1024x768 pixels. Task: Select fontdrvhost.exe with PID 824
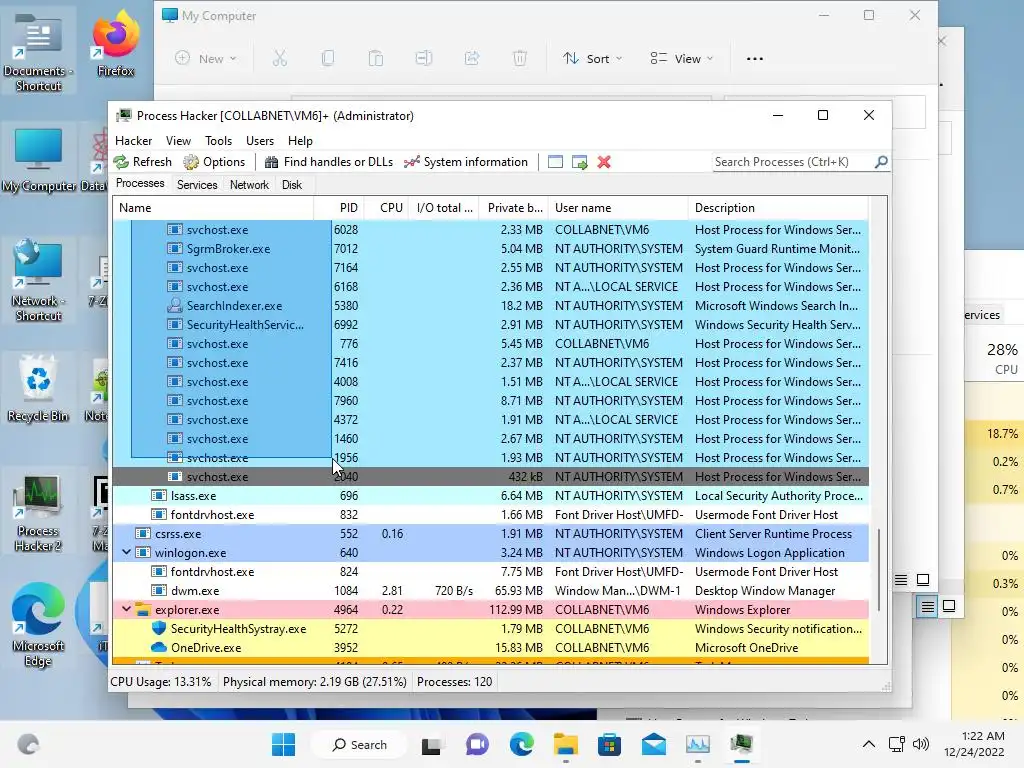click(x=490, y=571)
